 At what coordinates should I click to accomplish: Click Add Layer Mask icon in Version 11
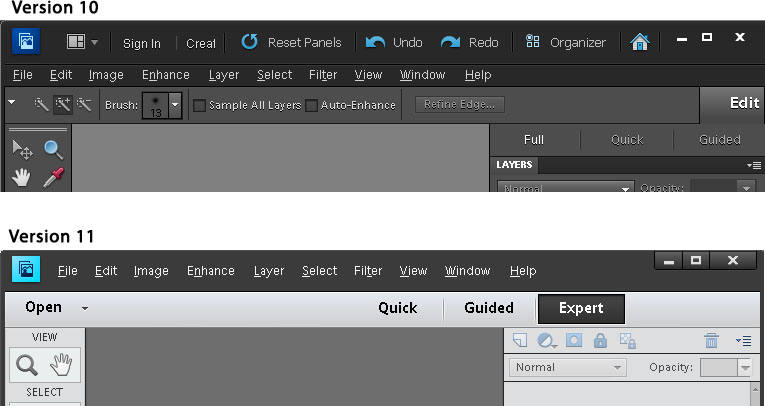574,340
